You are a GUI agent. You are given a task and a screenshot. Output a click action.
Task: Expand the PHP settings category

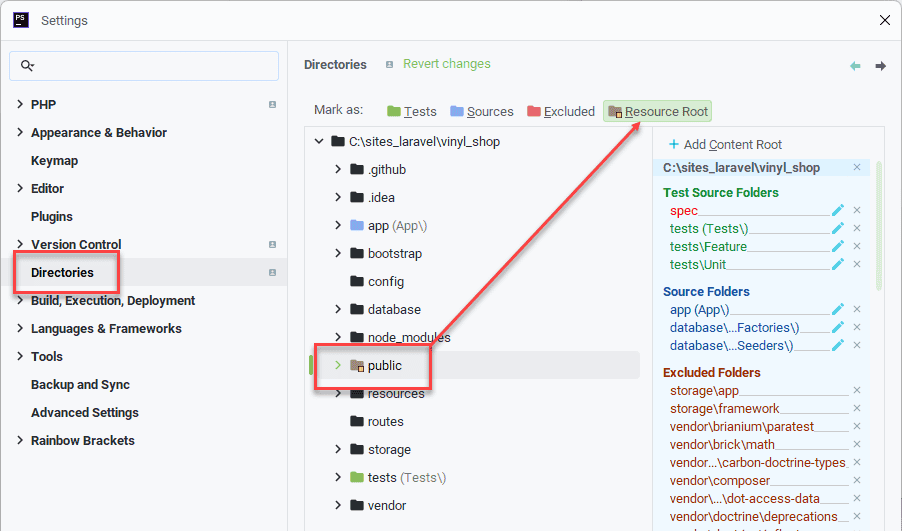pyautogui.click(x=20, y=104)
